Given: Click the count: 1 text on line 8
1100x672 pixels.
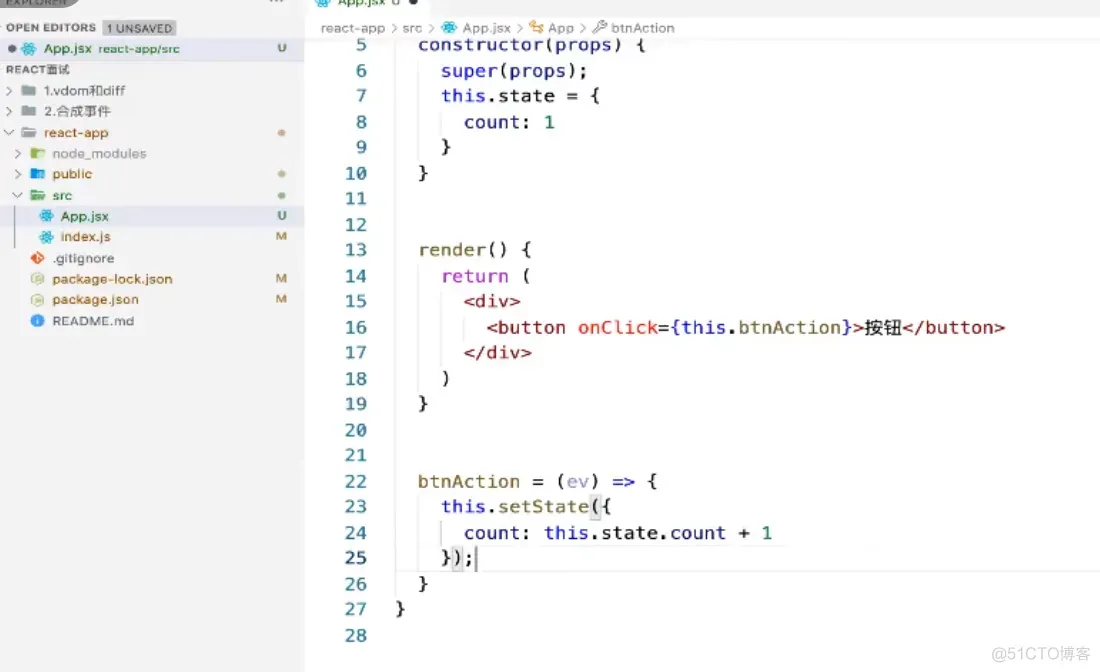Looking at the screenshot, I should (x=509, y=122).
